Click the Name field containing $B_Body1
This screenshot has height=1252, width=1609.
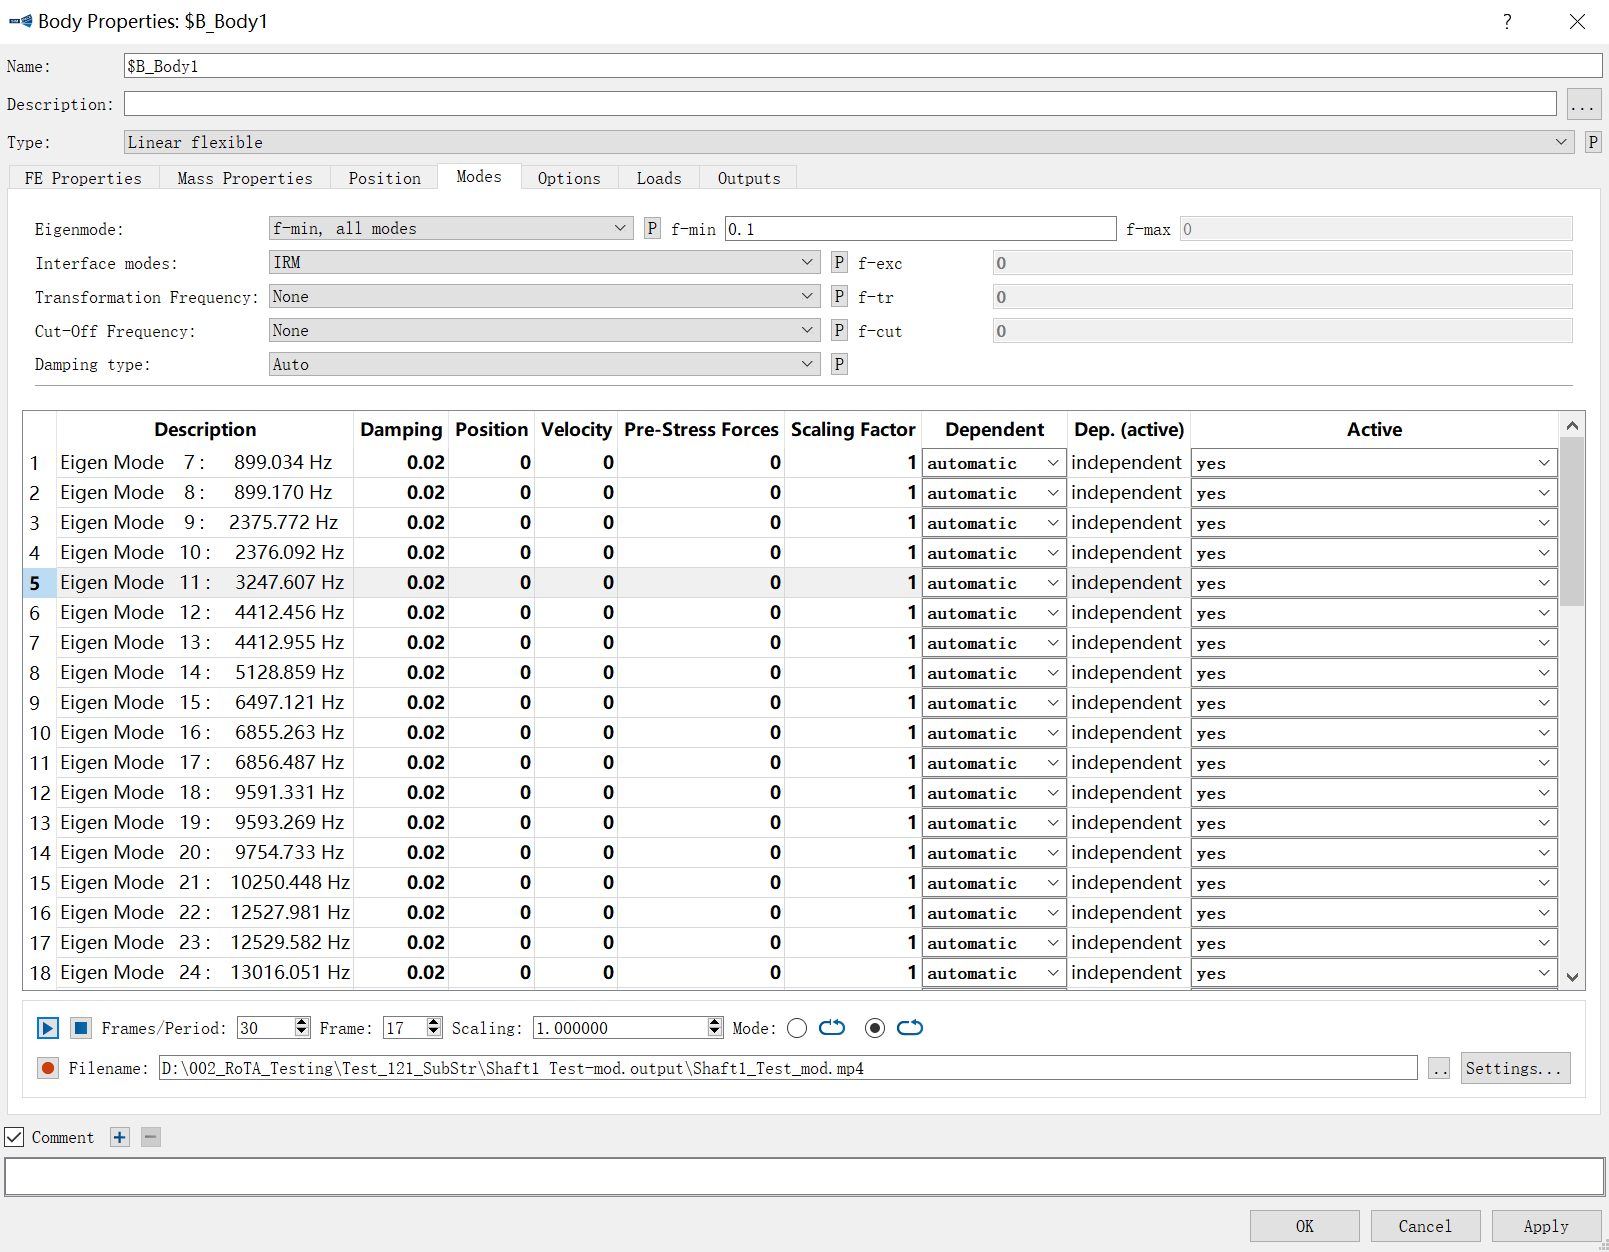click(863, 66)
